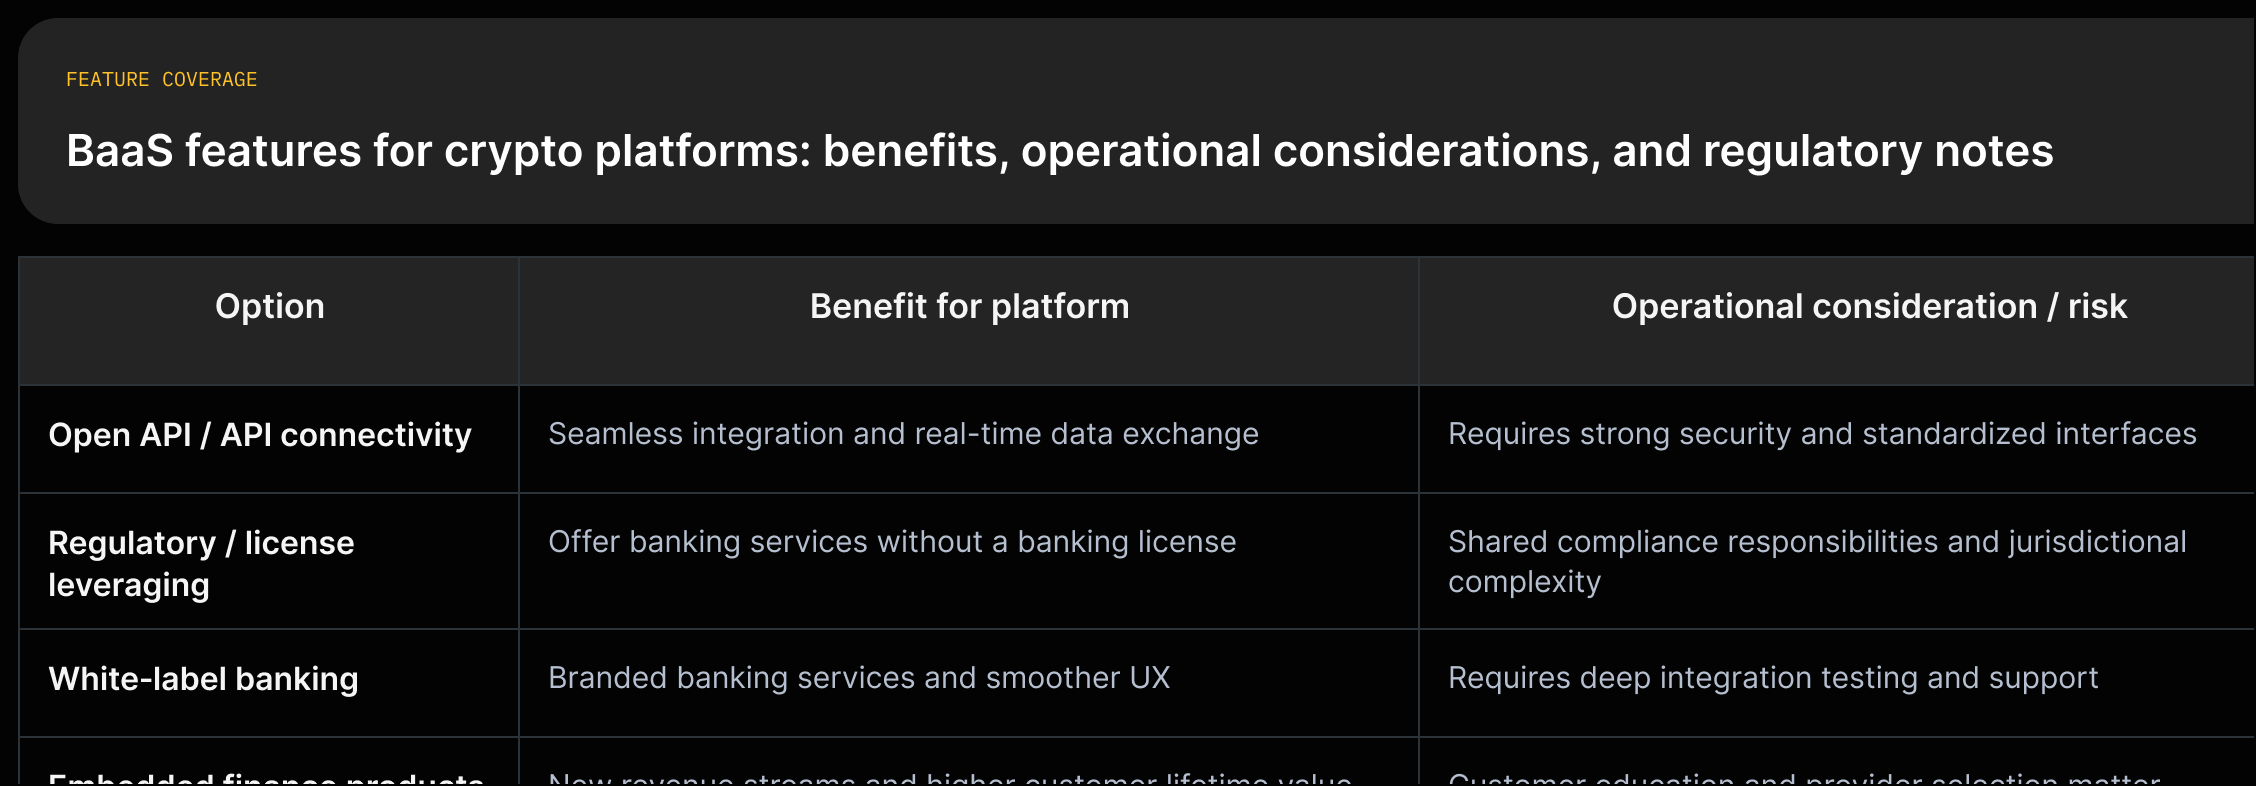Click Shared compliance responsibilities and jurisdictional complexity cell

click(x=1817, y=562)
